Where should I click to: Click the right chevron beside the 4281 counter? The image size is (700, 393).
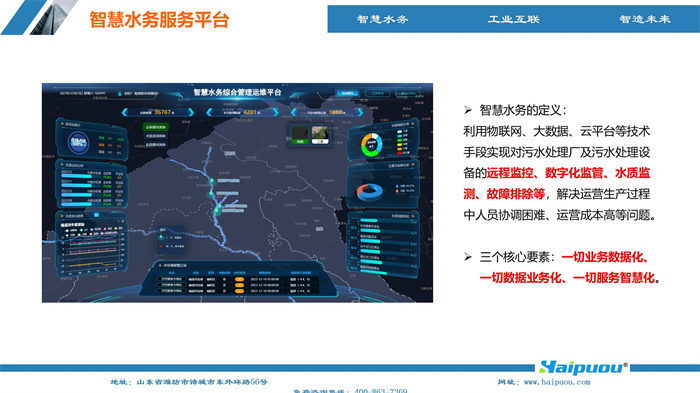(275, 112)
